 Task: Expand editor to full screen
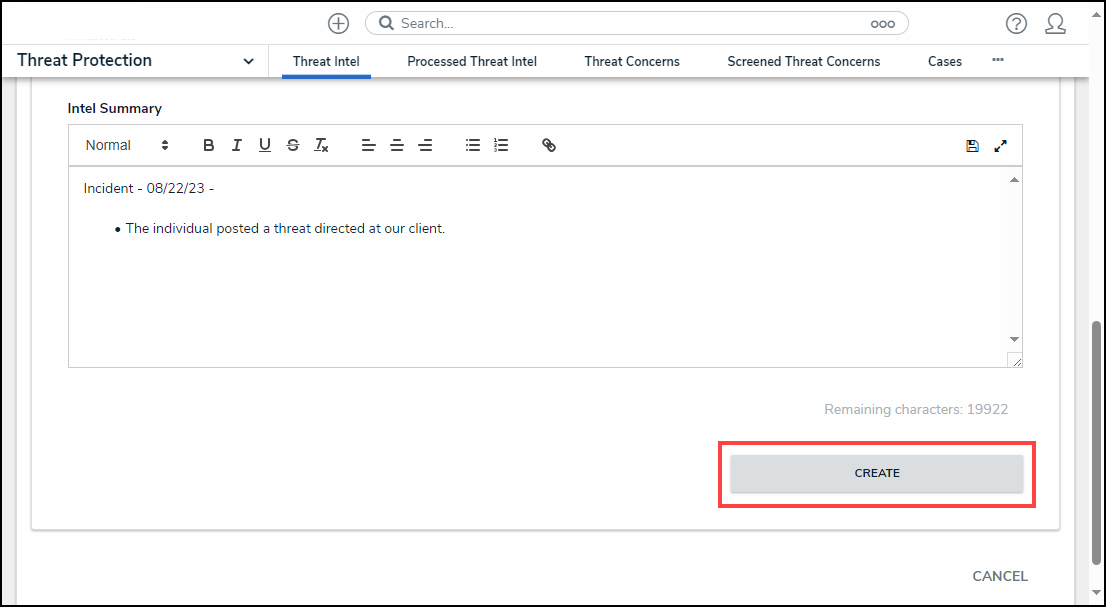(1000, 146)
